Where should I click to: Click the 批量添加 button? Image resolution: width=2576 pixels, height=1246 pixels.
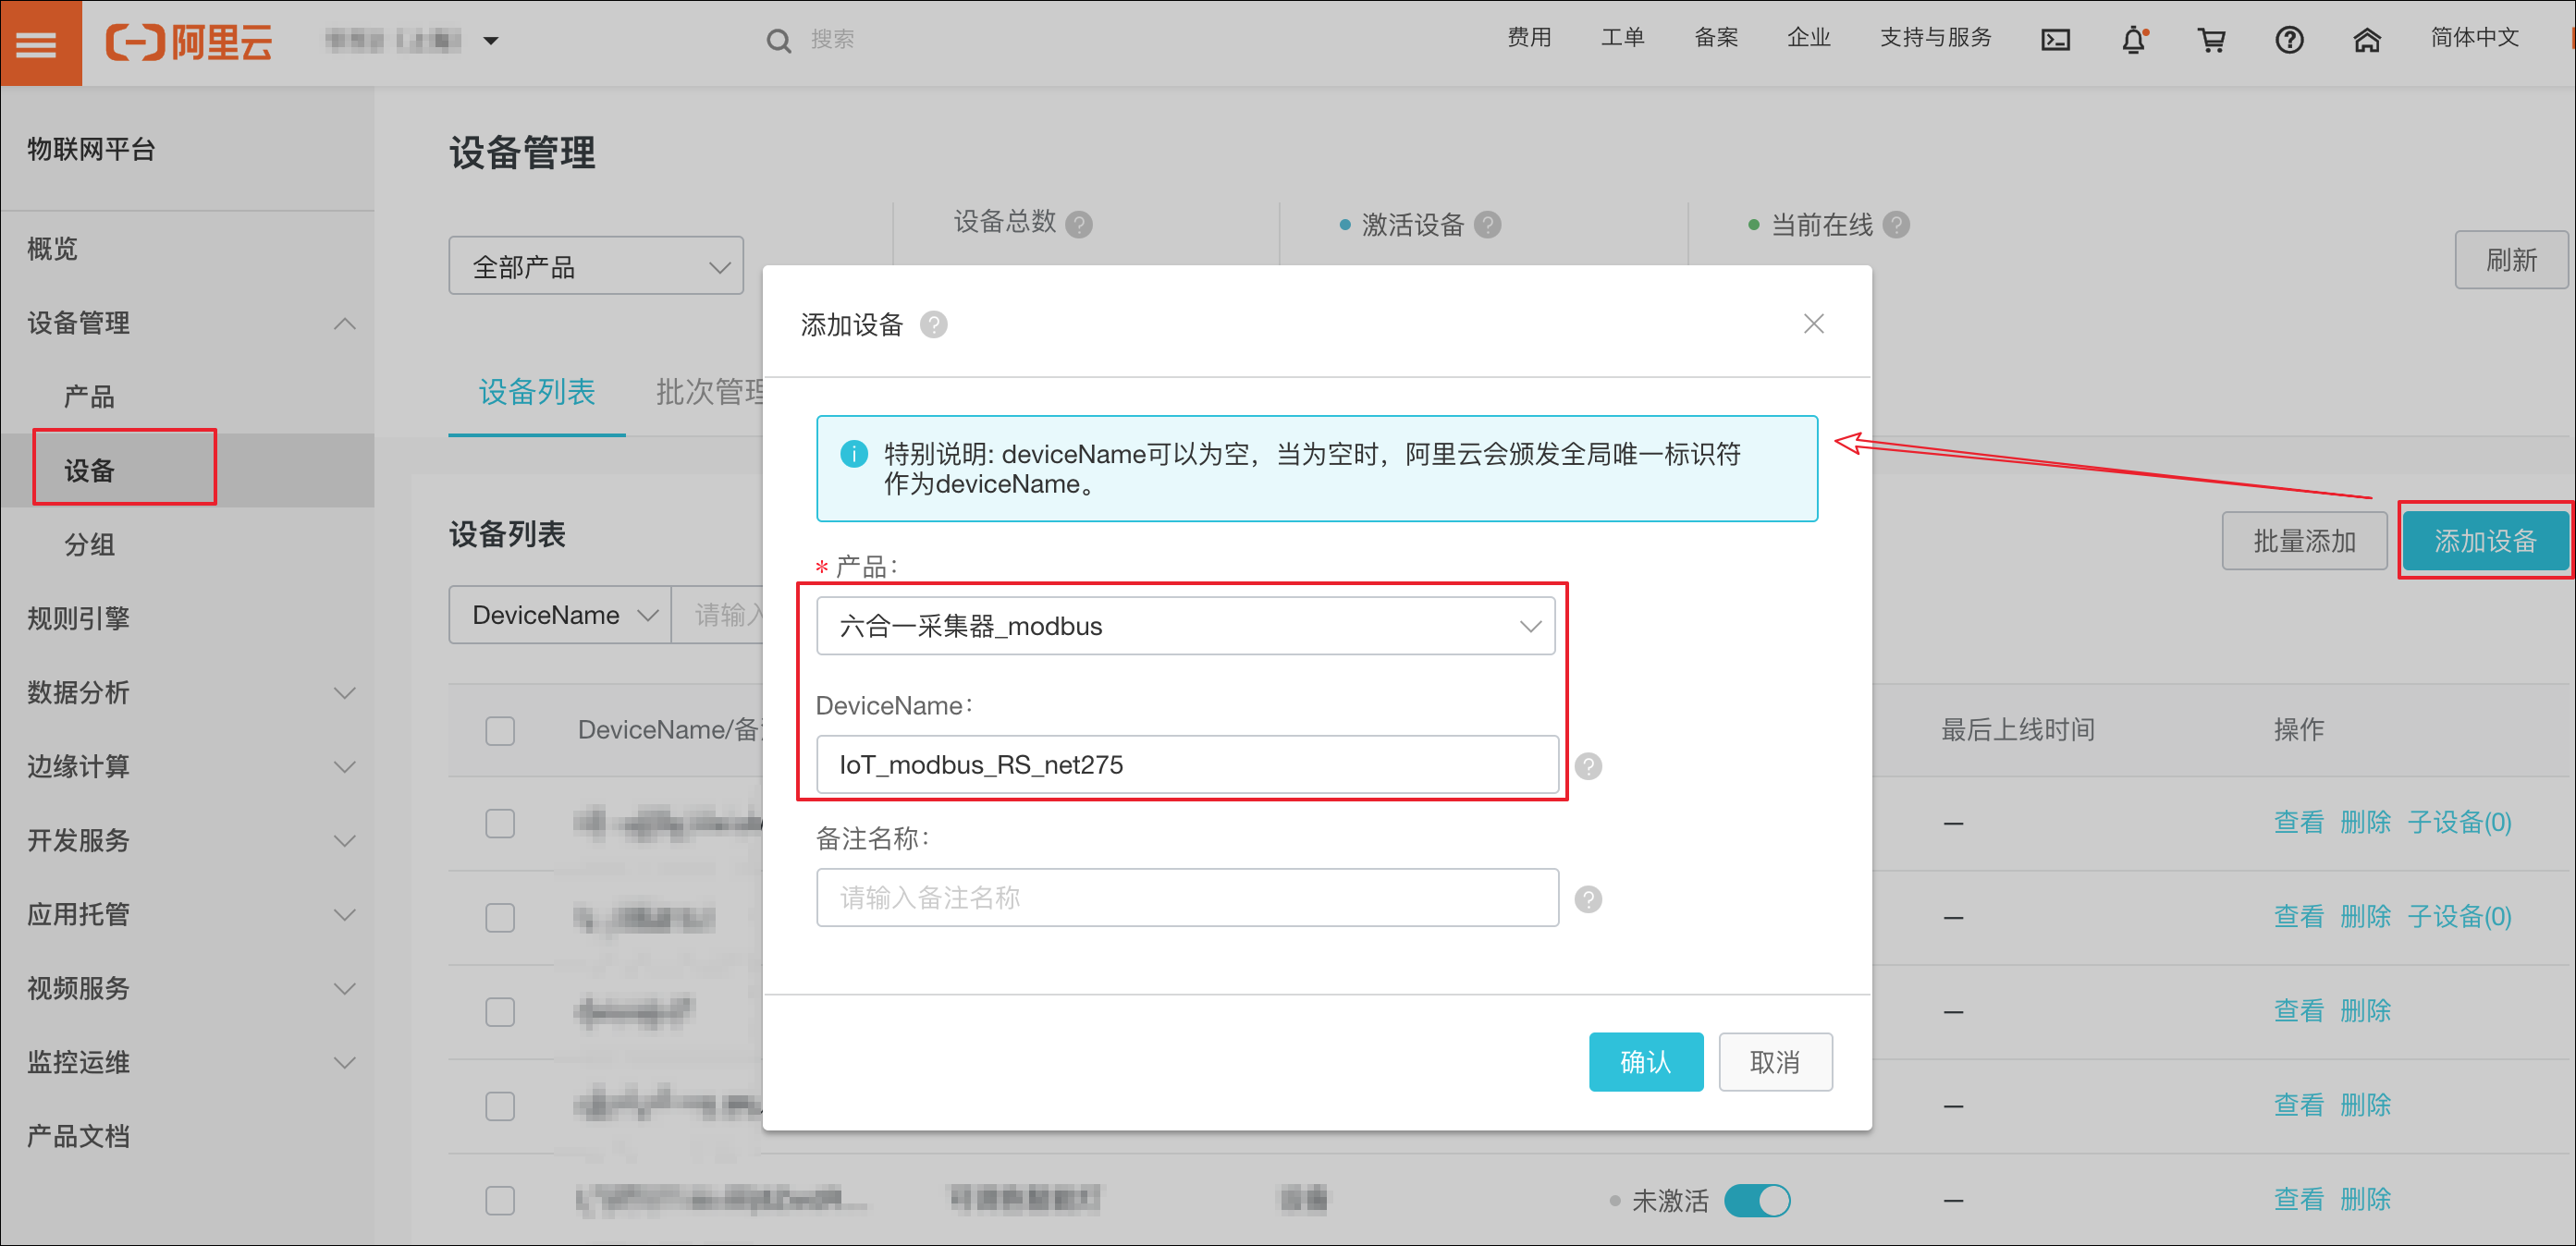(2304, 541)
